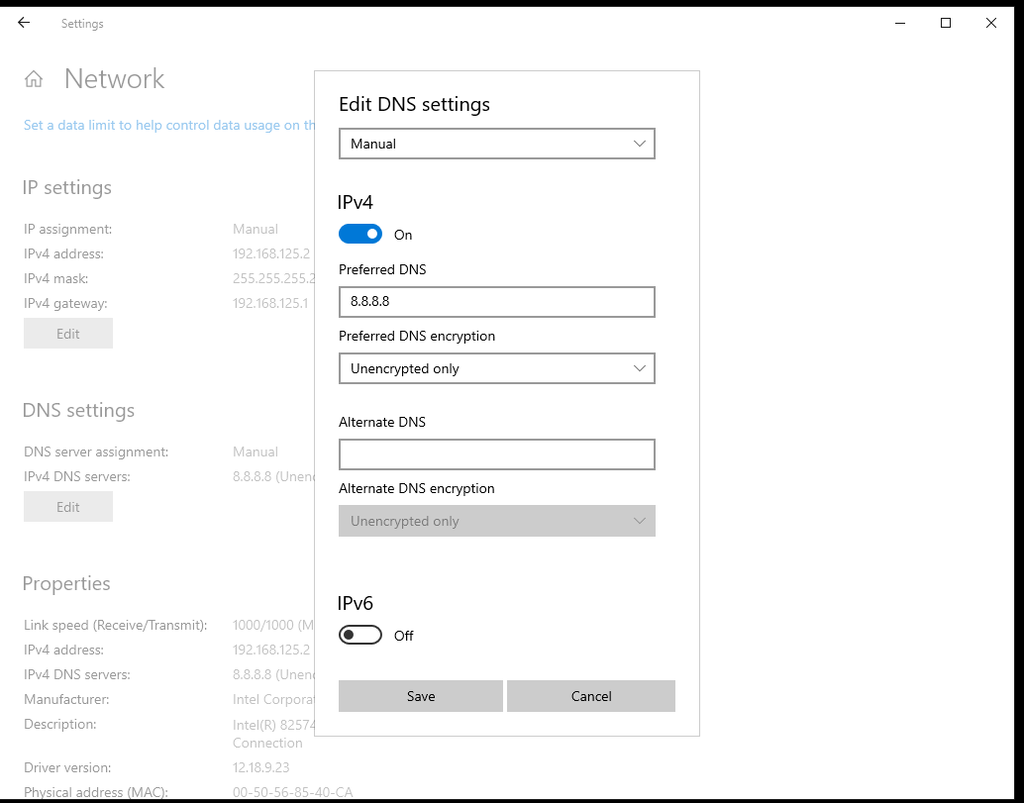The image size is (1024, 803).
Task: Click Edit under DNS settings
Action: tap(68, 507)
